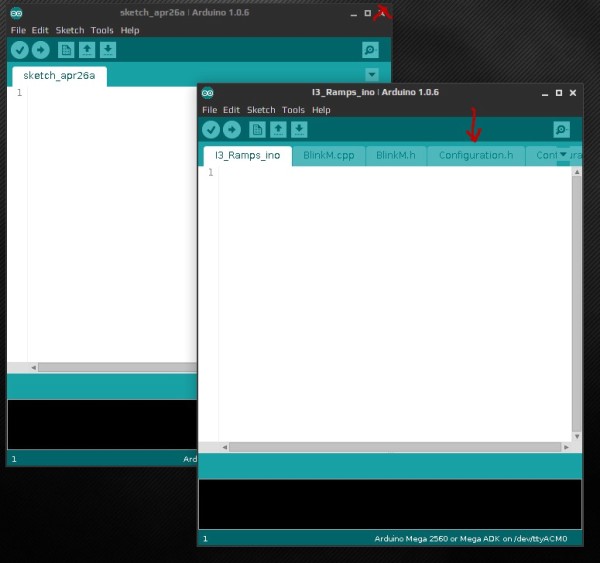Click Save sketch icon in sketch_apr26a window
Image resolution: width=600 pixels, height=563 pixels.
point(108,50)
